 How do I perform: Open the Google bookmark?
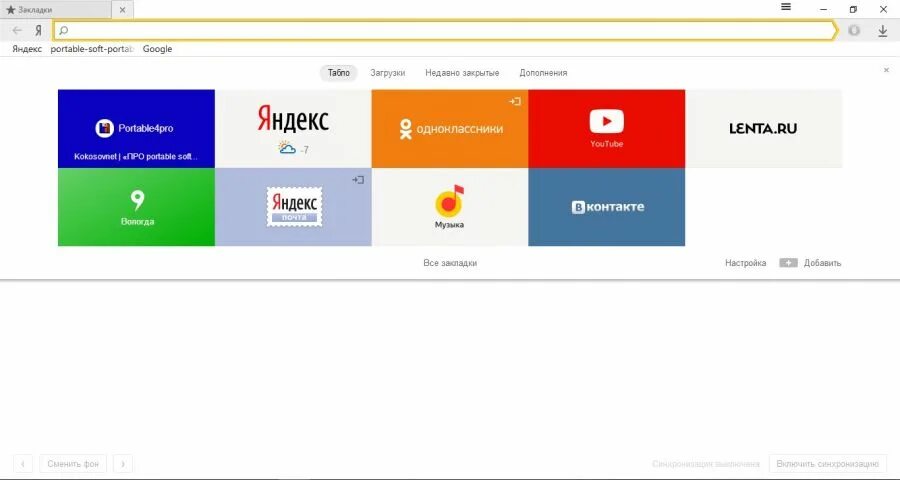157,49
